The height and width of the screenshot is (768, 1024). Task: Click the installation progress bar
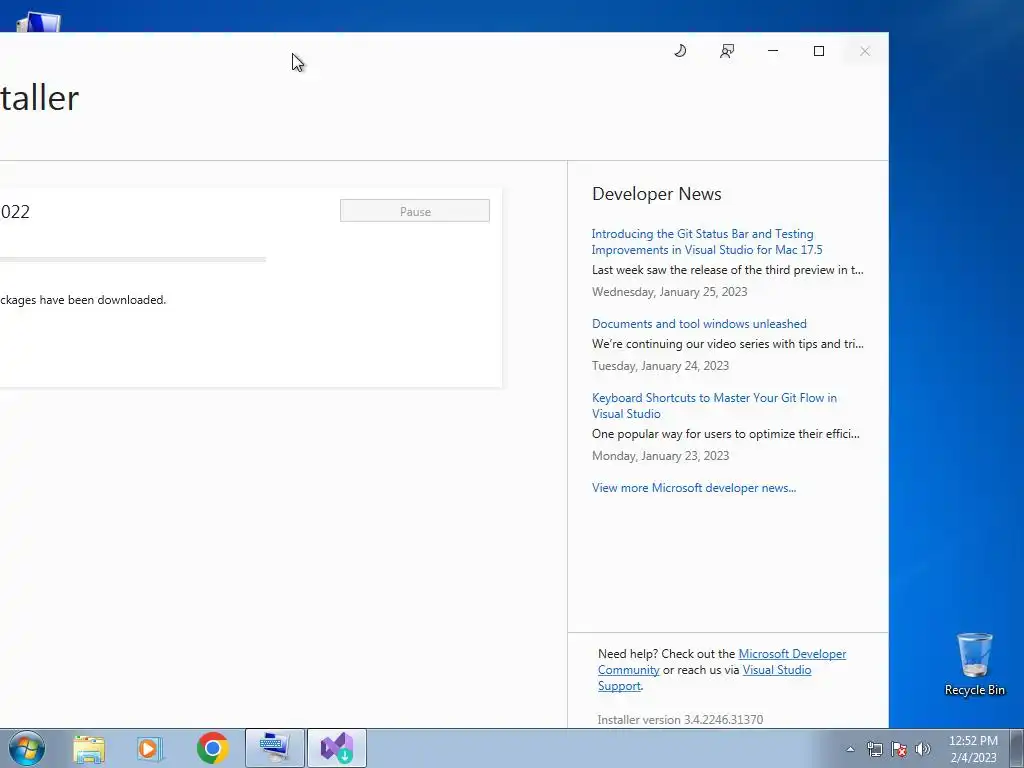pos(133,259)
